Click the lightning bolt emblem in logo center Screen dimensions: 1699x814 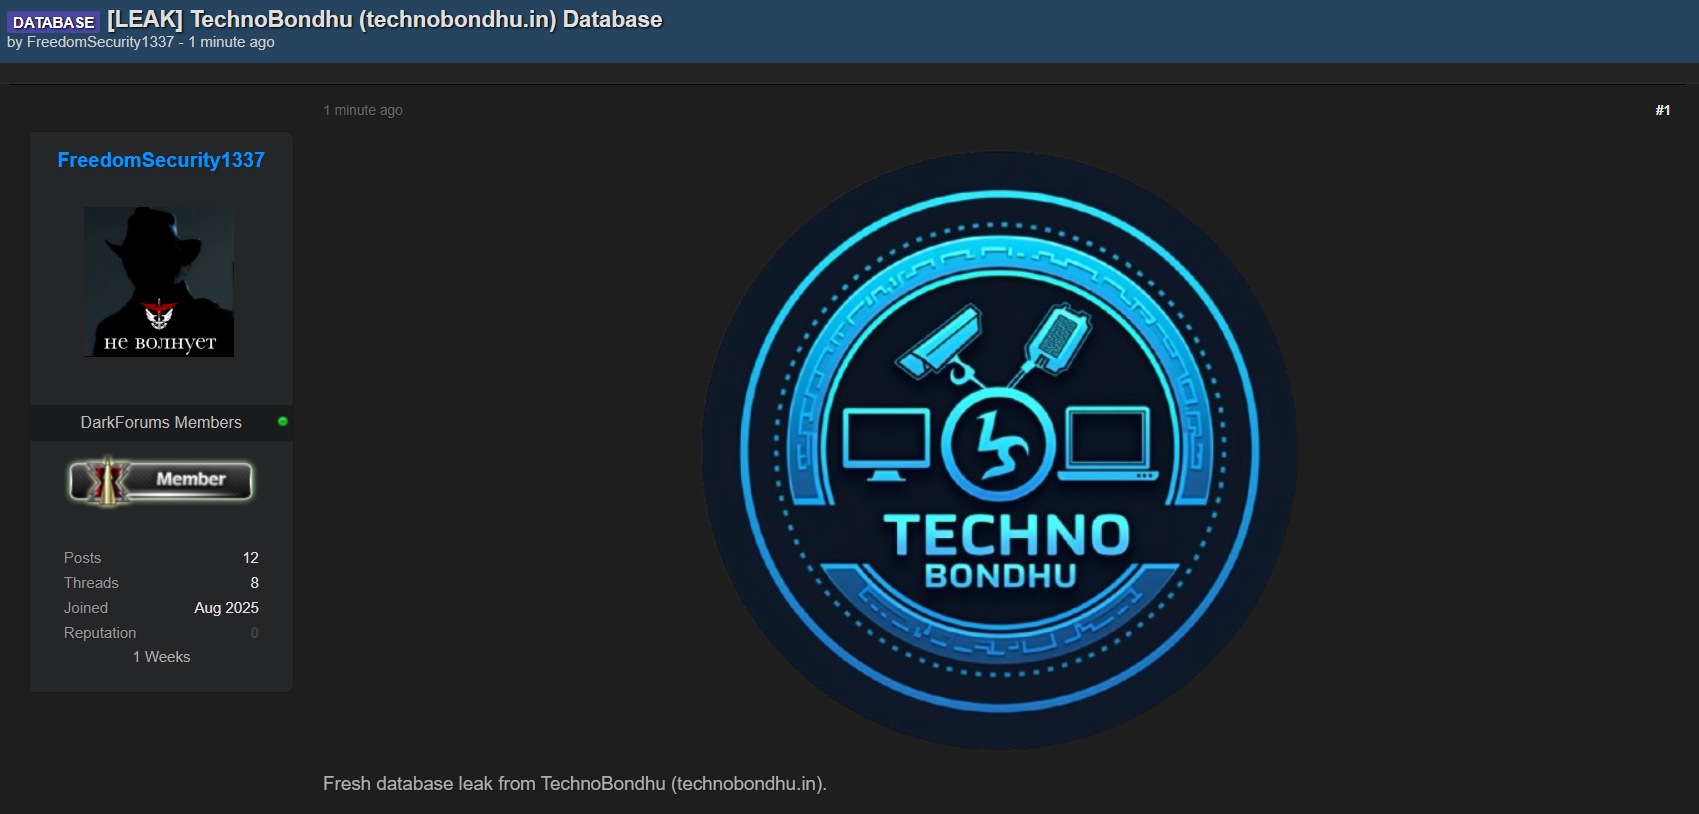pyautogui.click(x=999, y=444)
